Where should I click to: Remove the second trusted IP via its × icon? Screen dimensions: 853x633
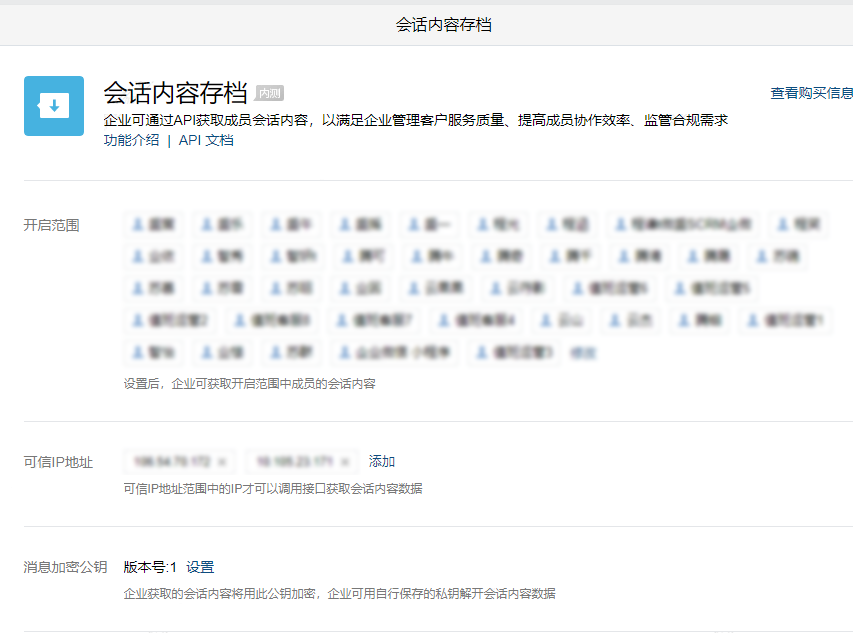[345, 461]
